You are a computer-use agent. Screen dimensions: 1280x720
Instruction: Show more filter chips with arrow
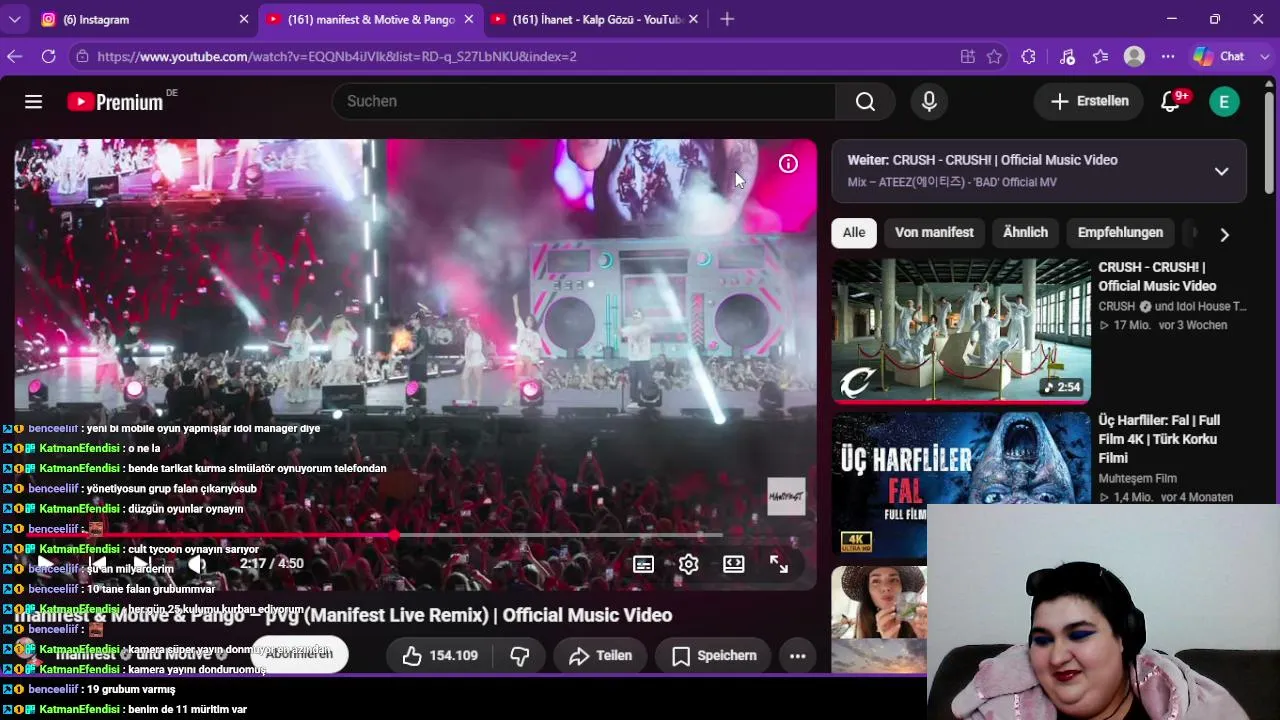[x=1224, y=234]
